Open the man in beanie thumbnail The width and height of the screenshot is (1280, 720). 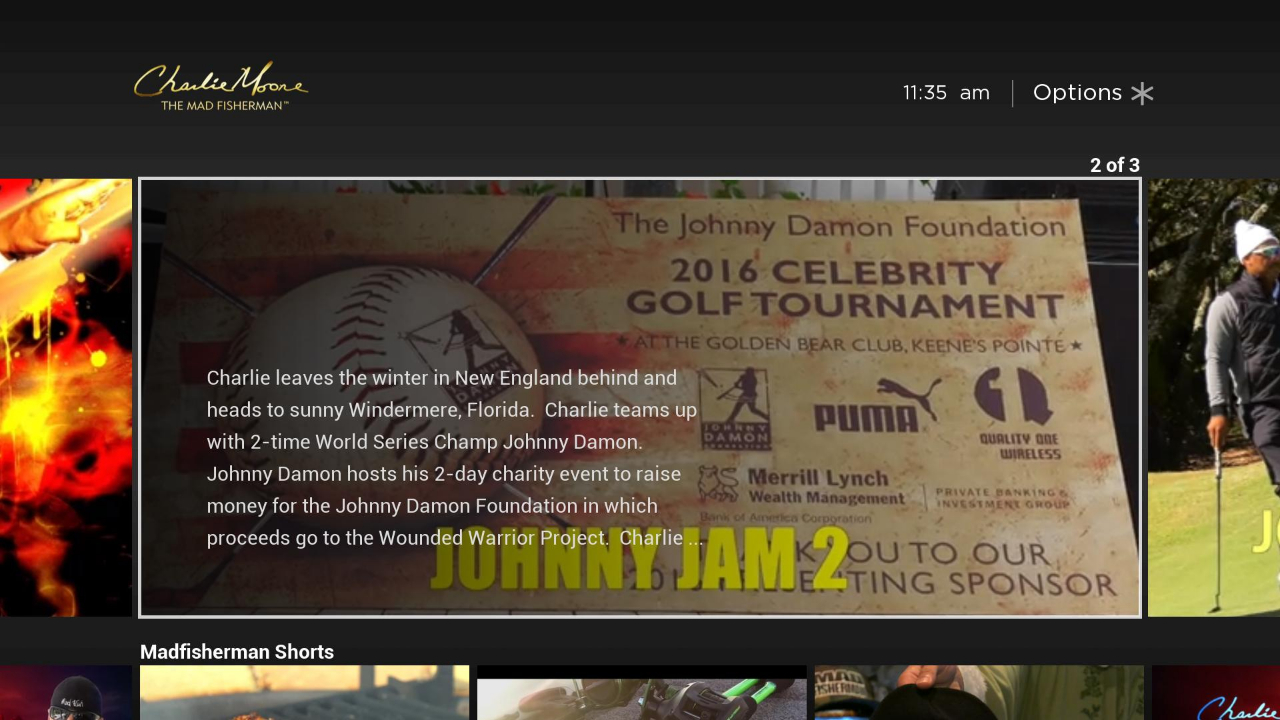(65, 693)
